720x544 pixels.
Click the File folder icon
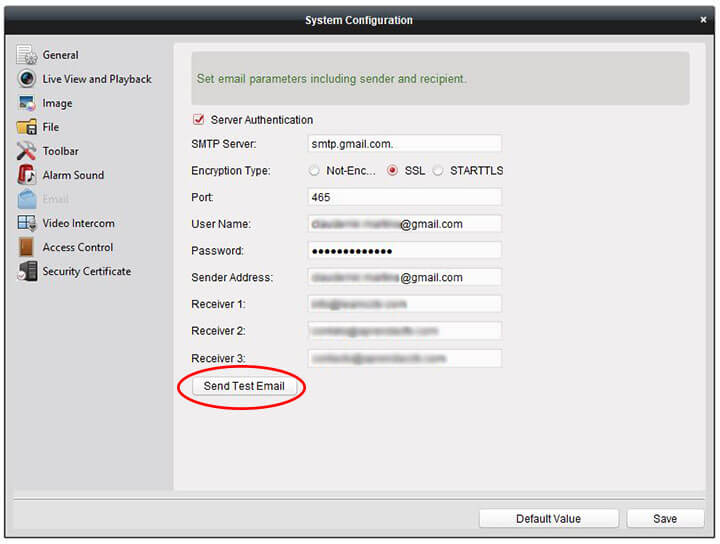point(27,127)
